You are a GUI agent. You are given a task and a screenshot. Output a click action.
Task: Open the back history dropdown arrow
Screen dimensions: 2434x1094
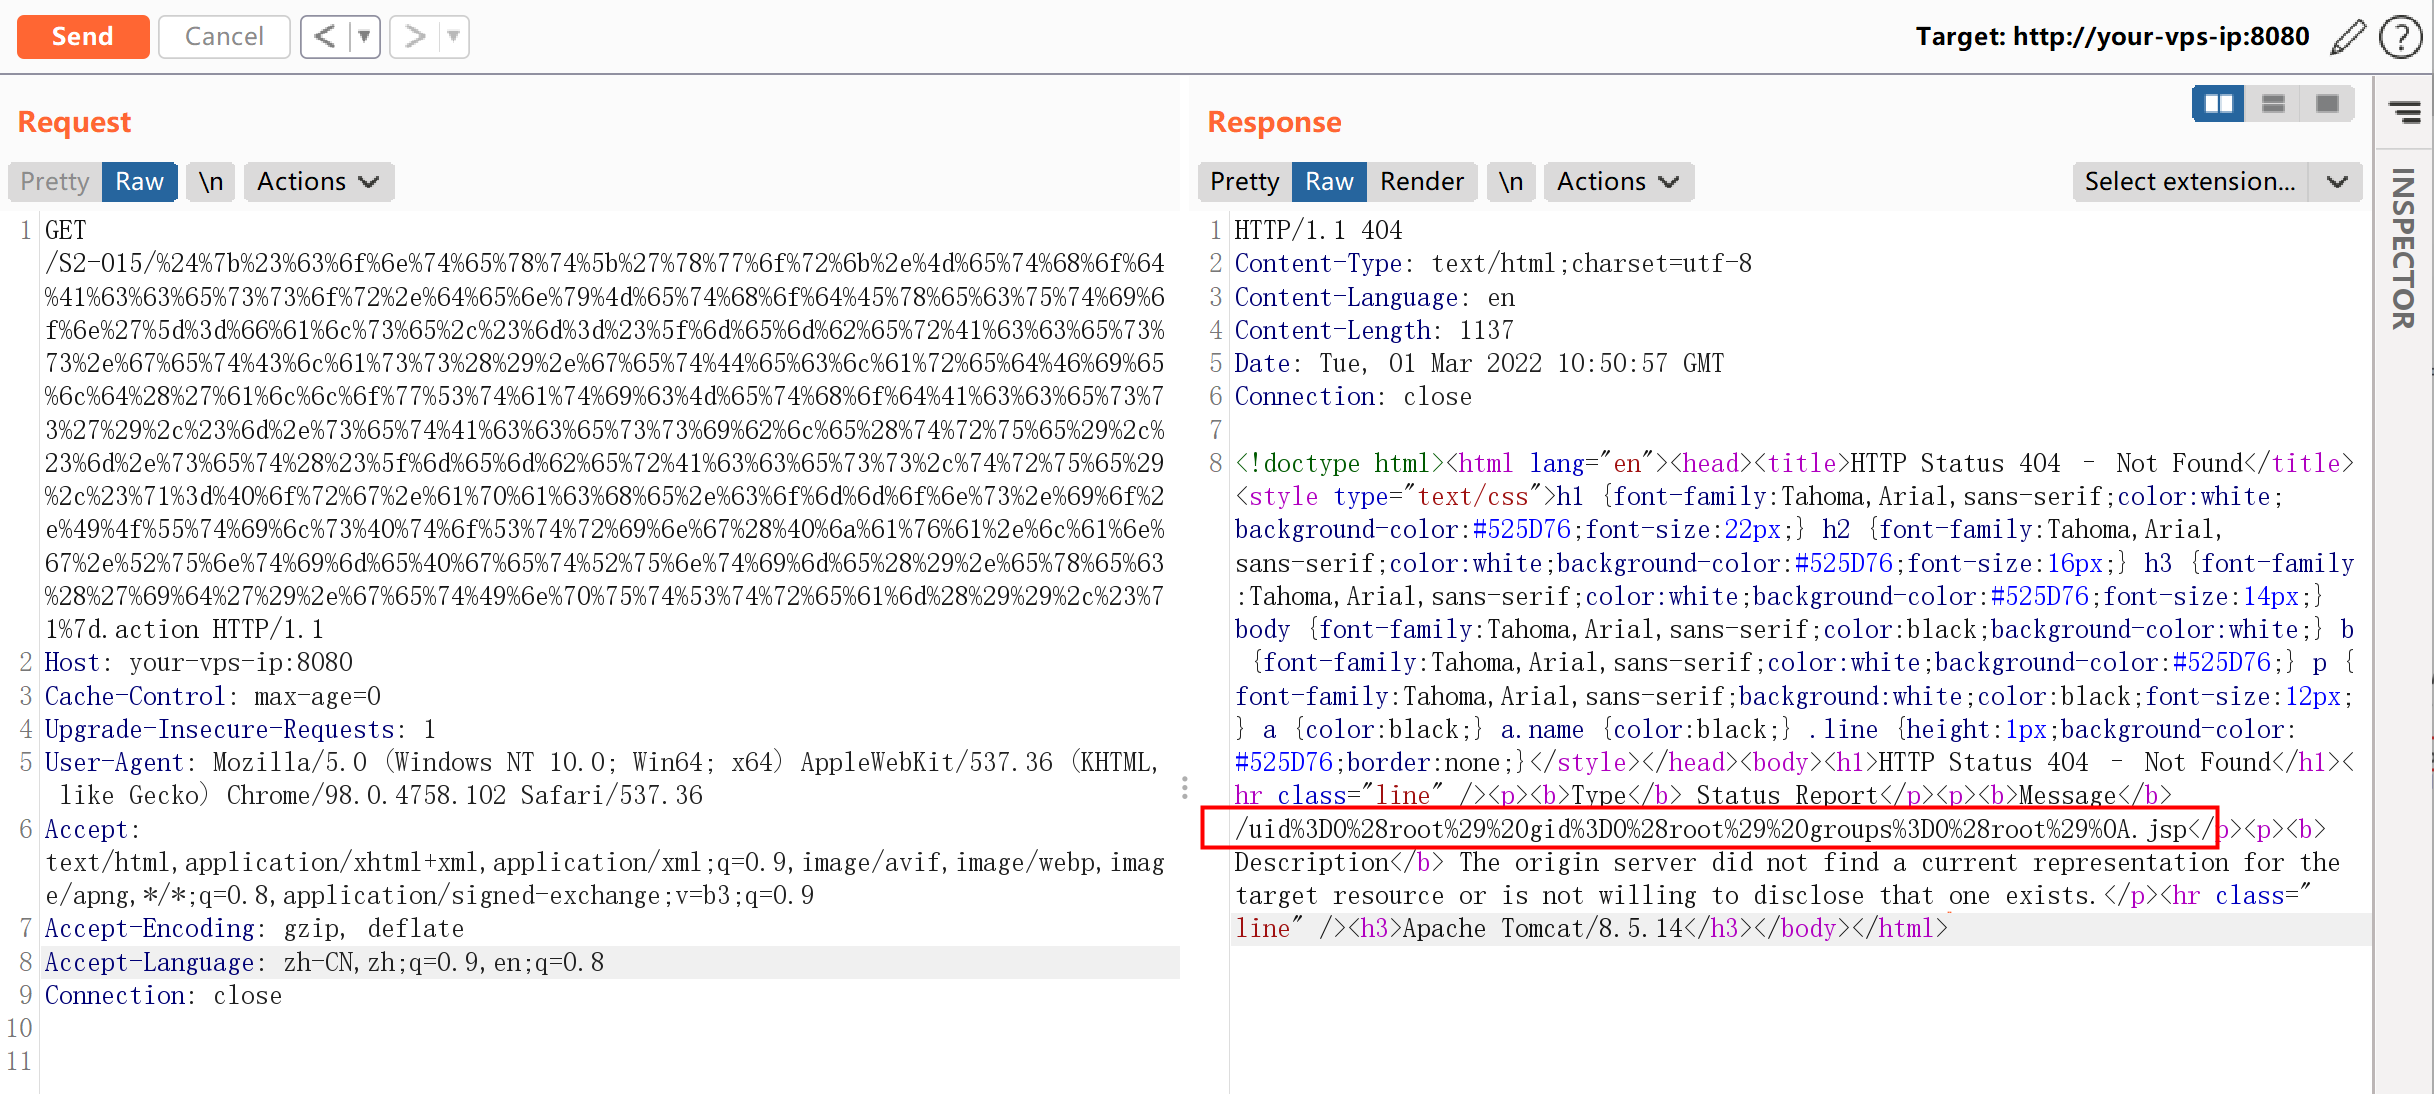pos(364,37)
